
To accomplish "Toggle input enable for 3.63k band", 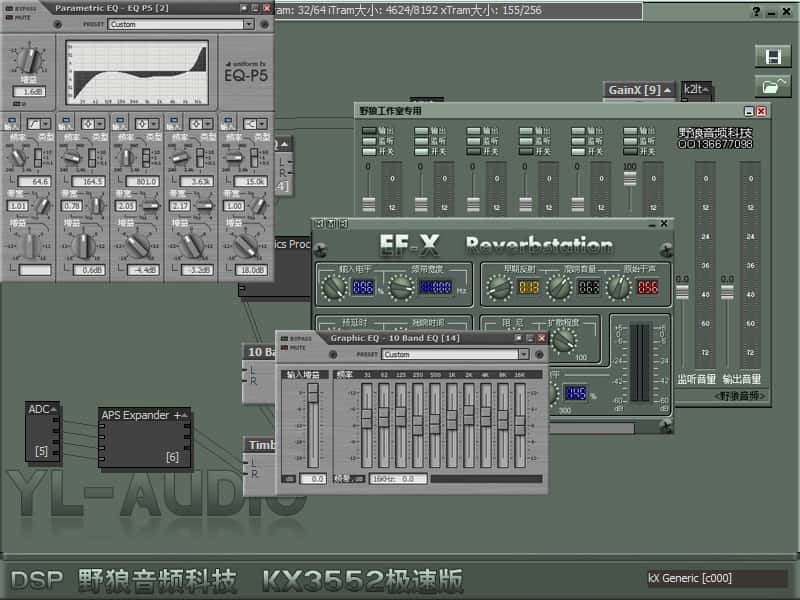I will [173, 122].
